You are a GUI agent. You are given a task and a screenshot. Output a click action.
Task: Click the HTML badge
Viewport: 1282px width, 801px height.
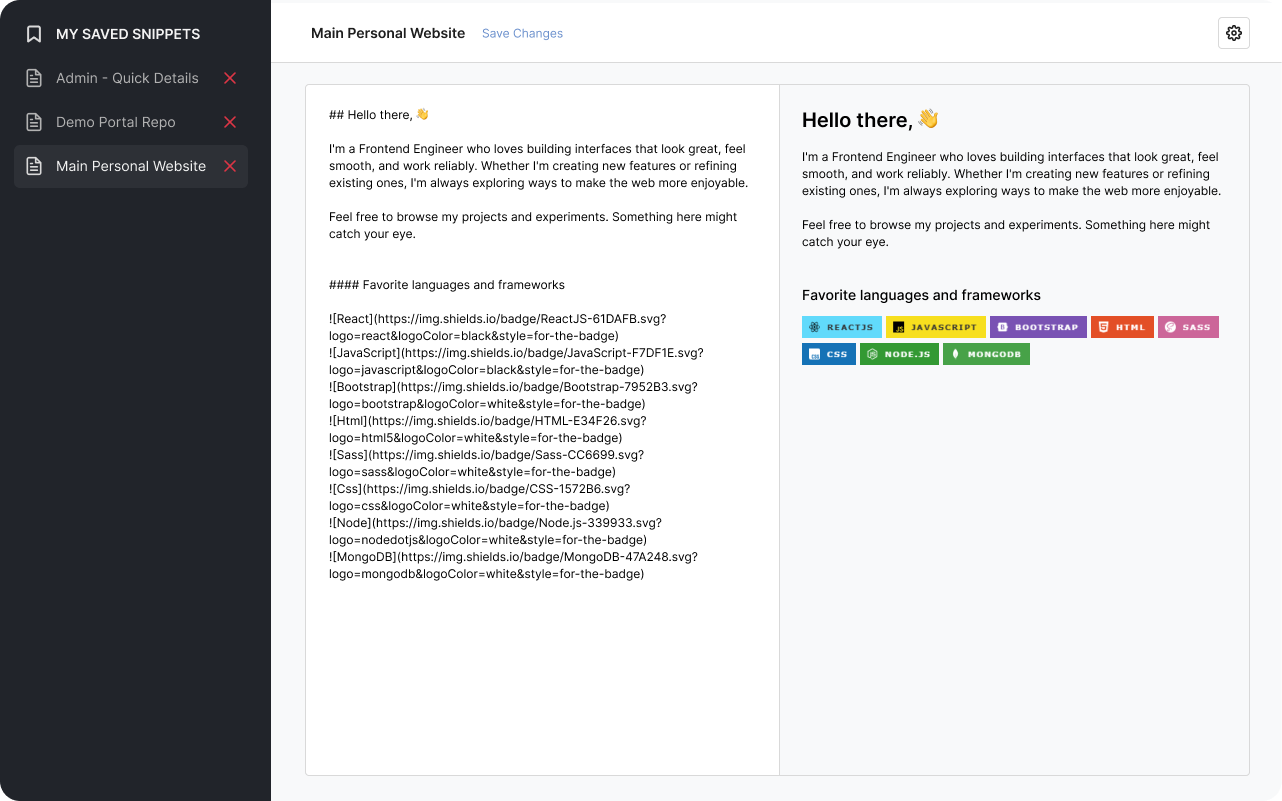point(1122,326)
